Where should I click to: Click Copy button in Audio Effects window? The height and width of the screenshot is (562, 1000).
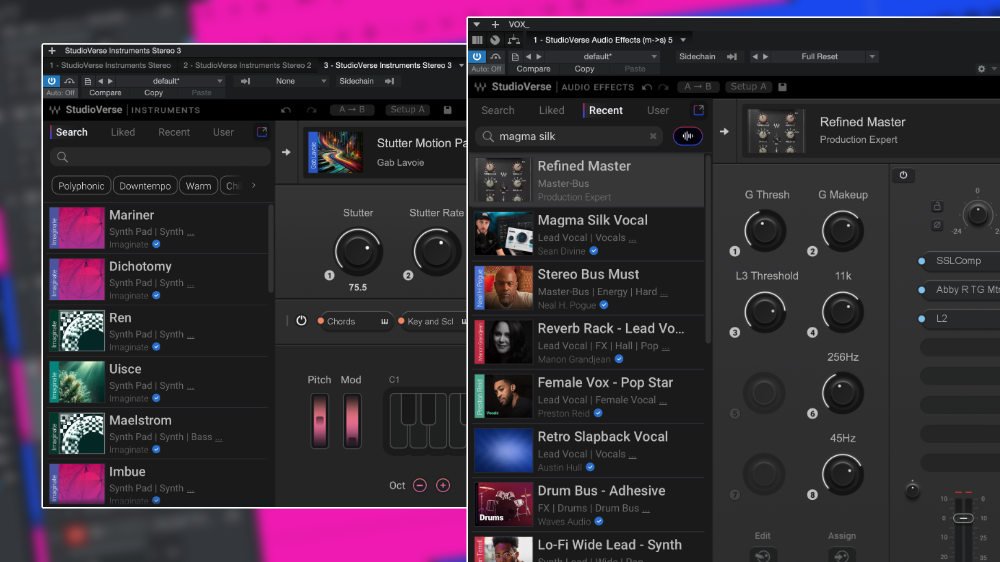point(584,68)
